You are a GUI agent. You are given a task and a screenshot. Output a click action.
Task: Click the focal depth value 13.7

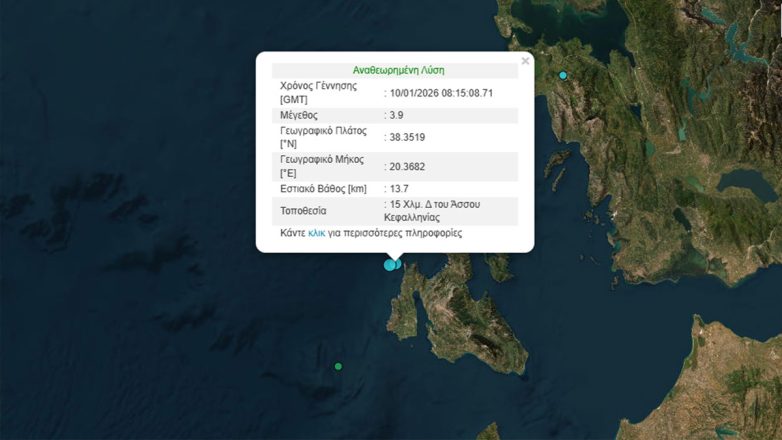click(400, 188)
